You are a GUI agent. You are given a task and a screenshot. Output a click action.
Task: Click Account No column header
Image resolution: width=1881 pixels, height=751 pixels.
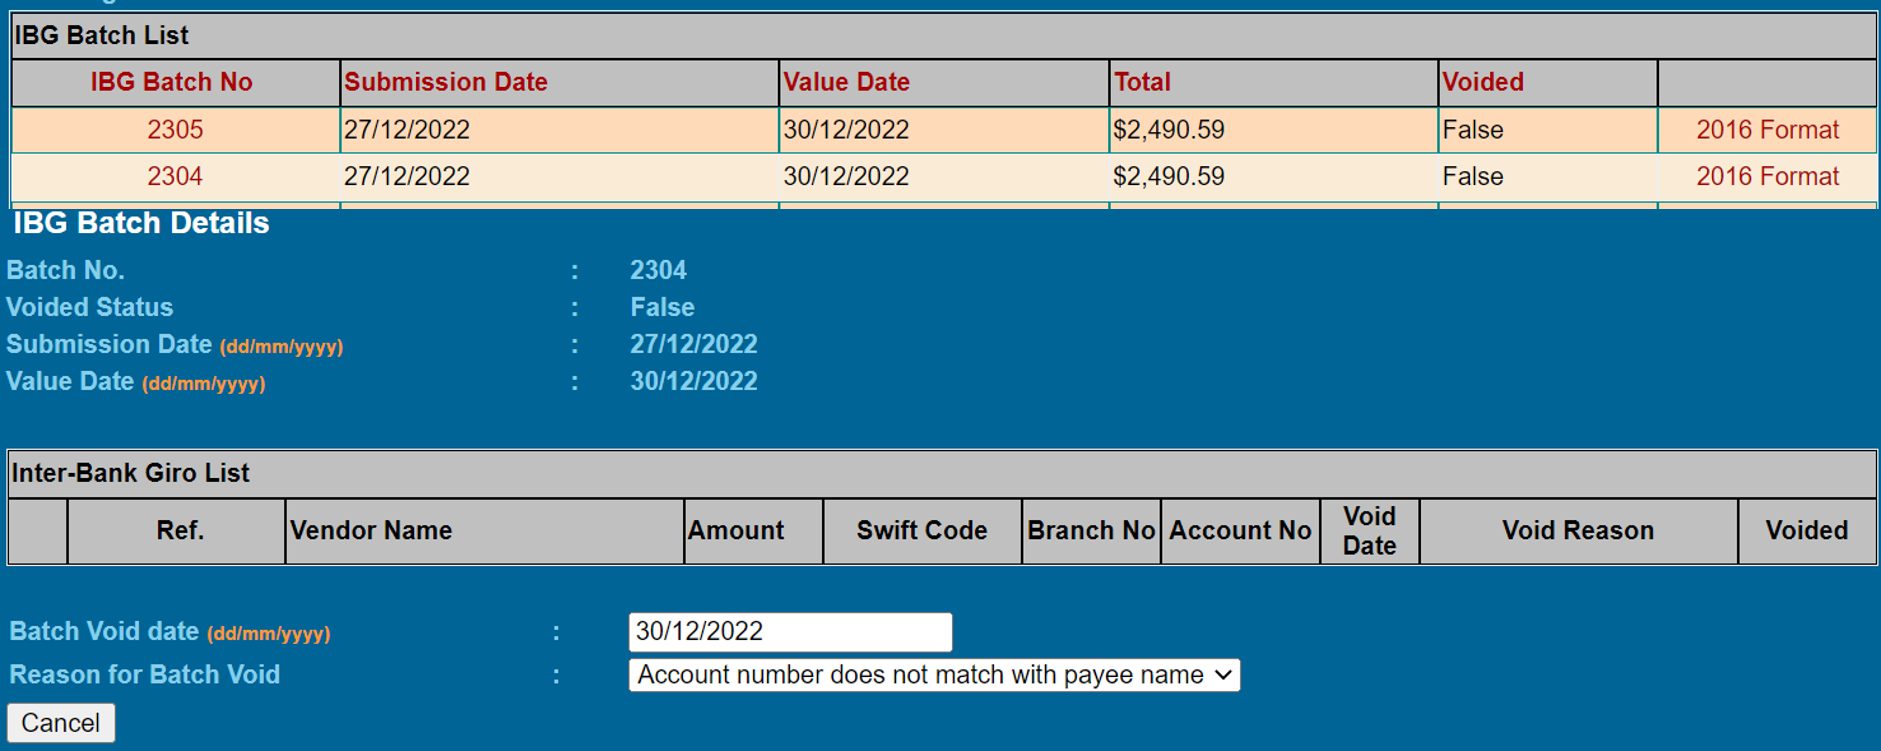point(1240,531)
